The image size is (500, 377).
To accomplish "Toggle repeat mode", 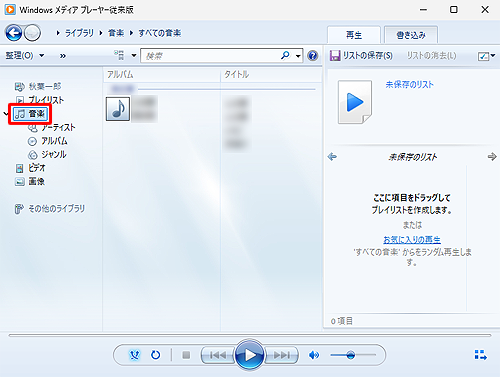I will [x=155, y=355].
